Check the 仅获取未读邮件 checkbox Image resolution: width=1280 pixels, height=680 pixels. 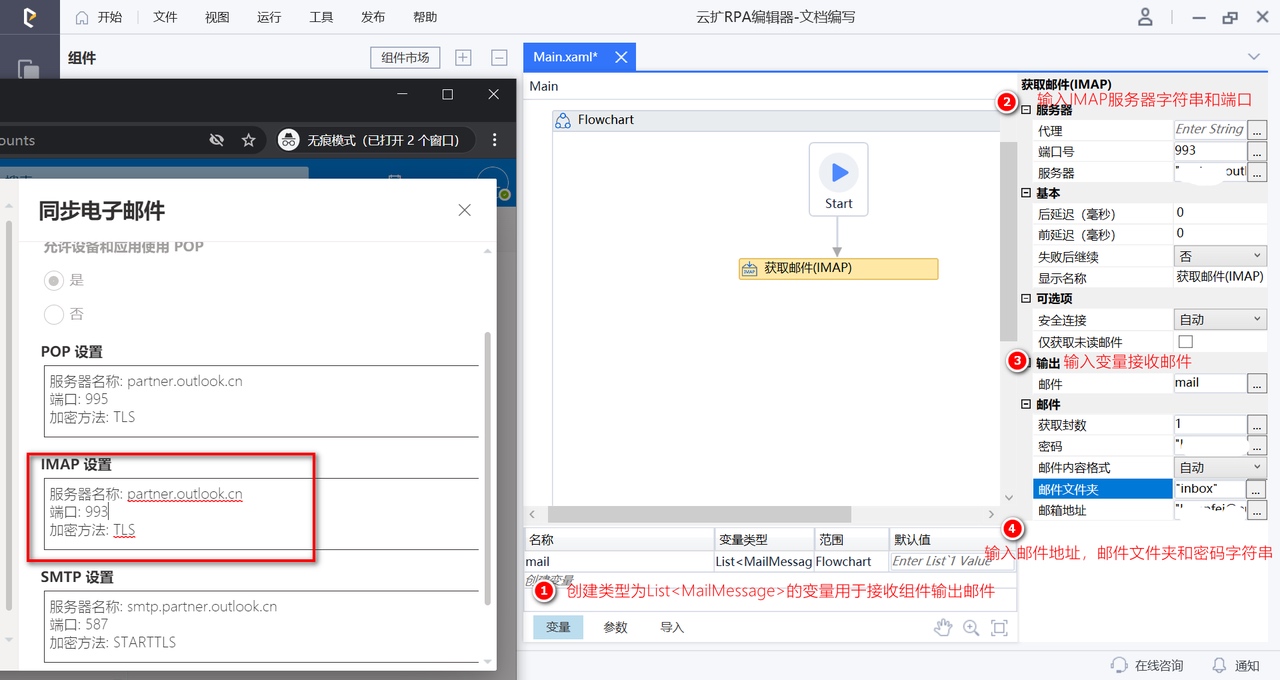[x=1186, y=342]
